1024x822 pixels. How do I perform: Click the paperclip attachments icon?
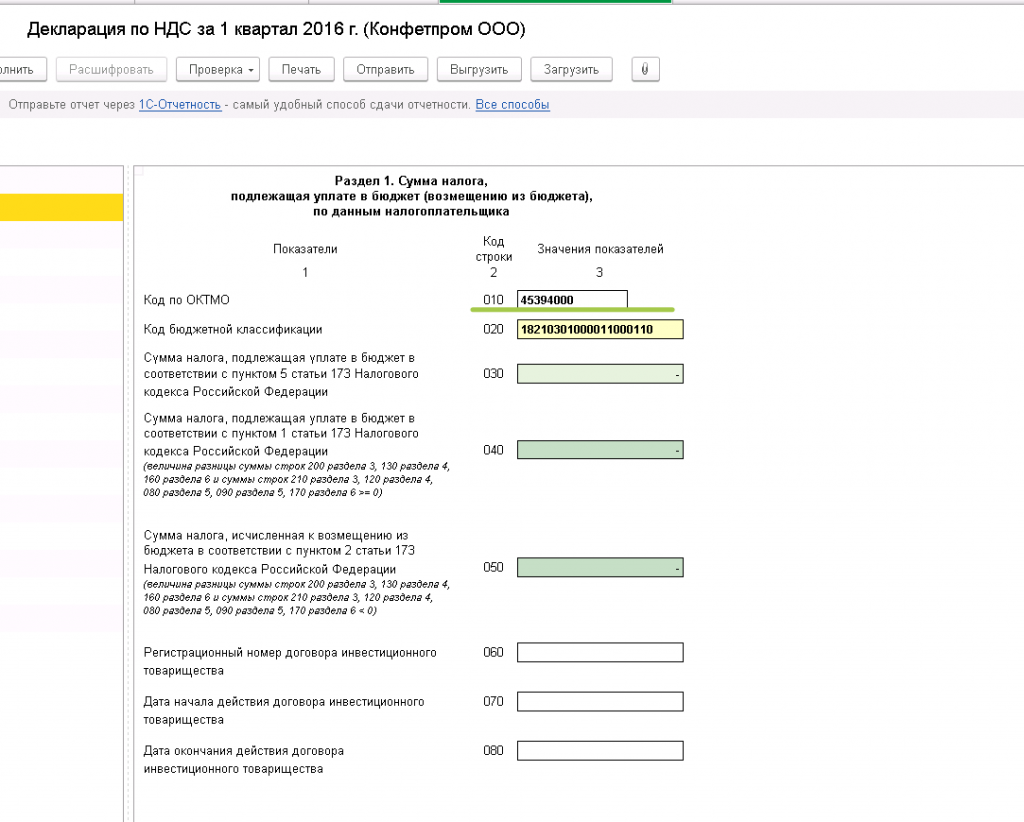645,69
